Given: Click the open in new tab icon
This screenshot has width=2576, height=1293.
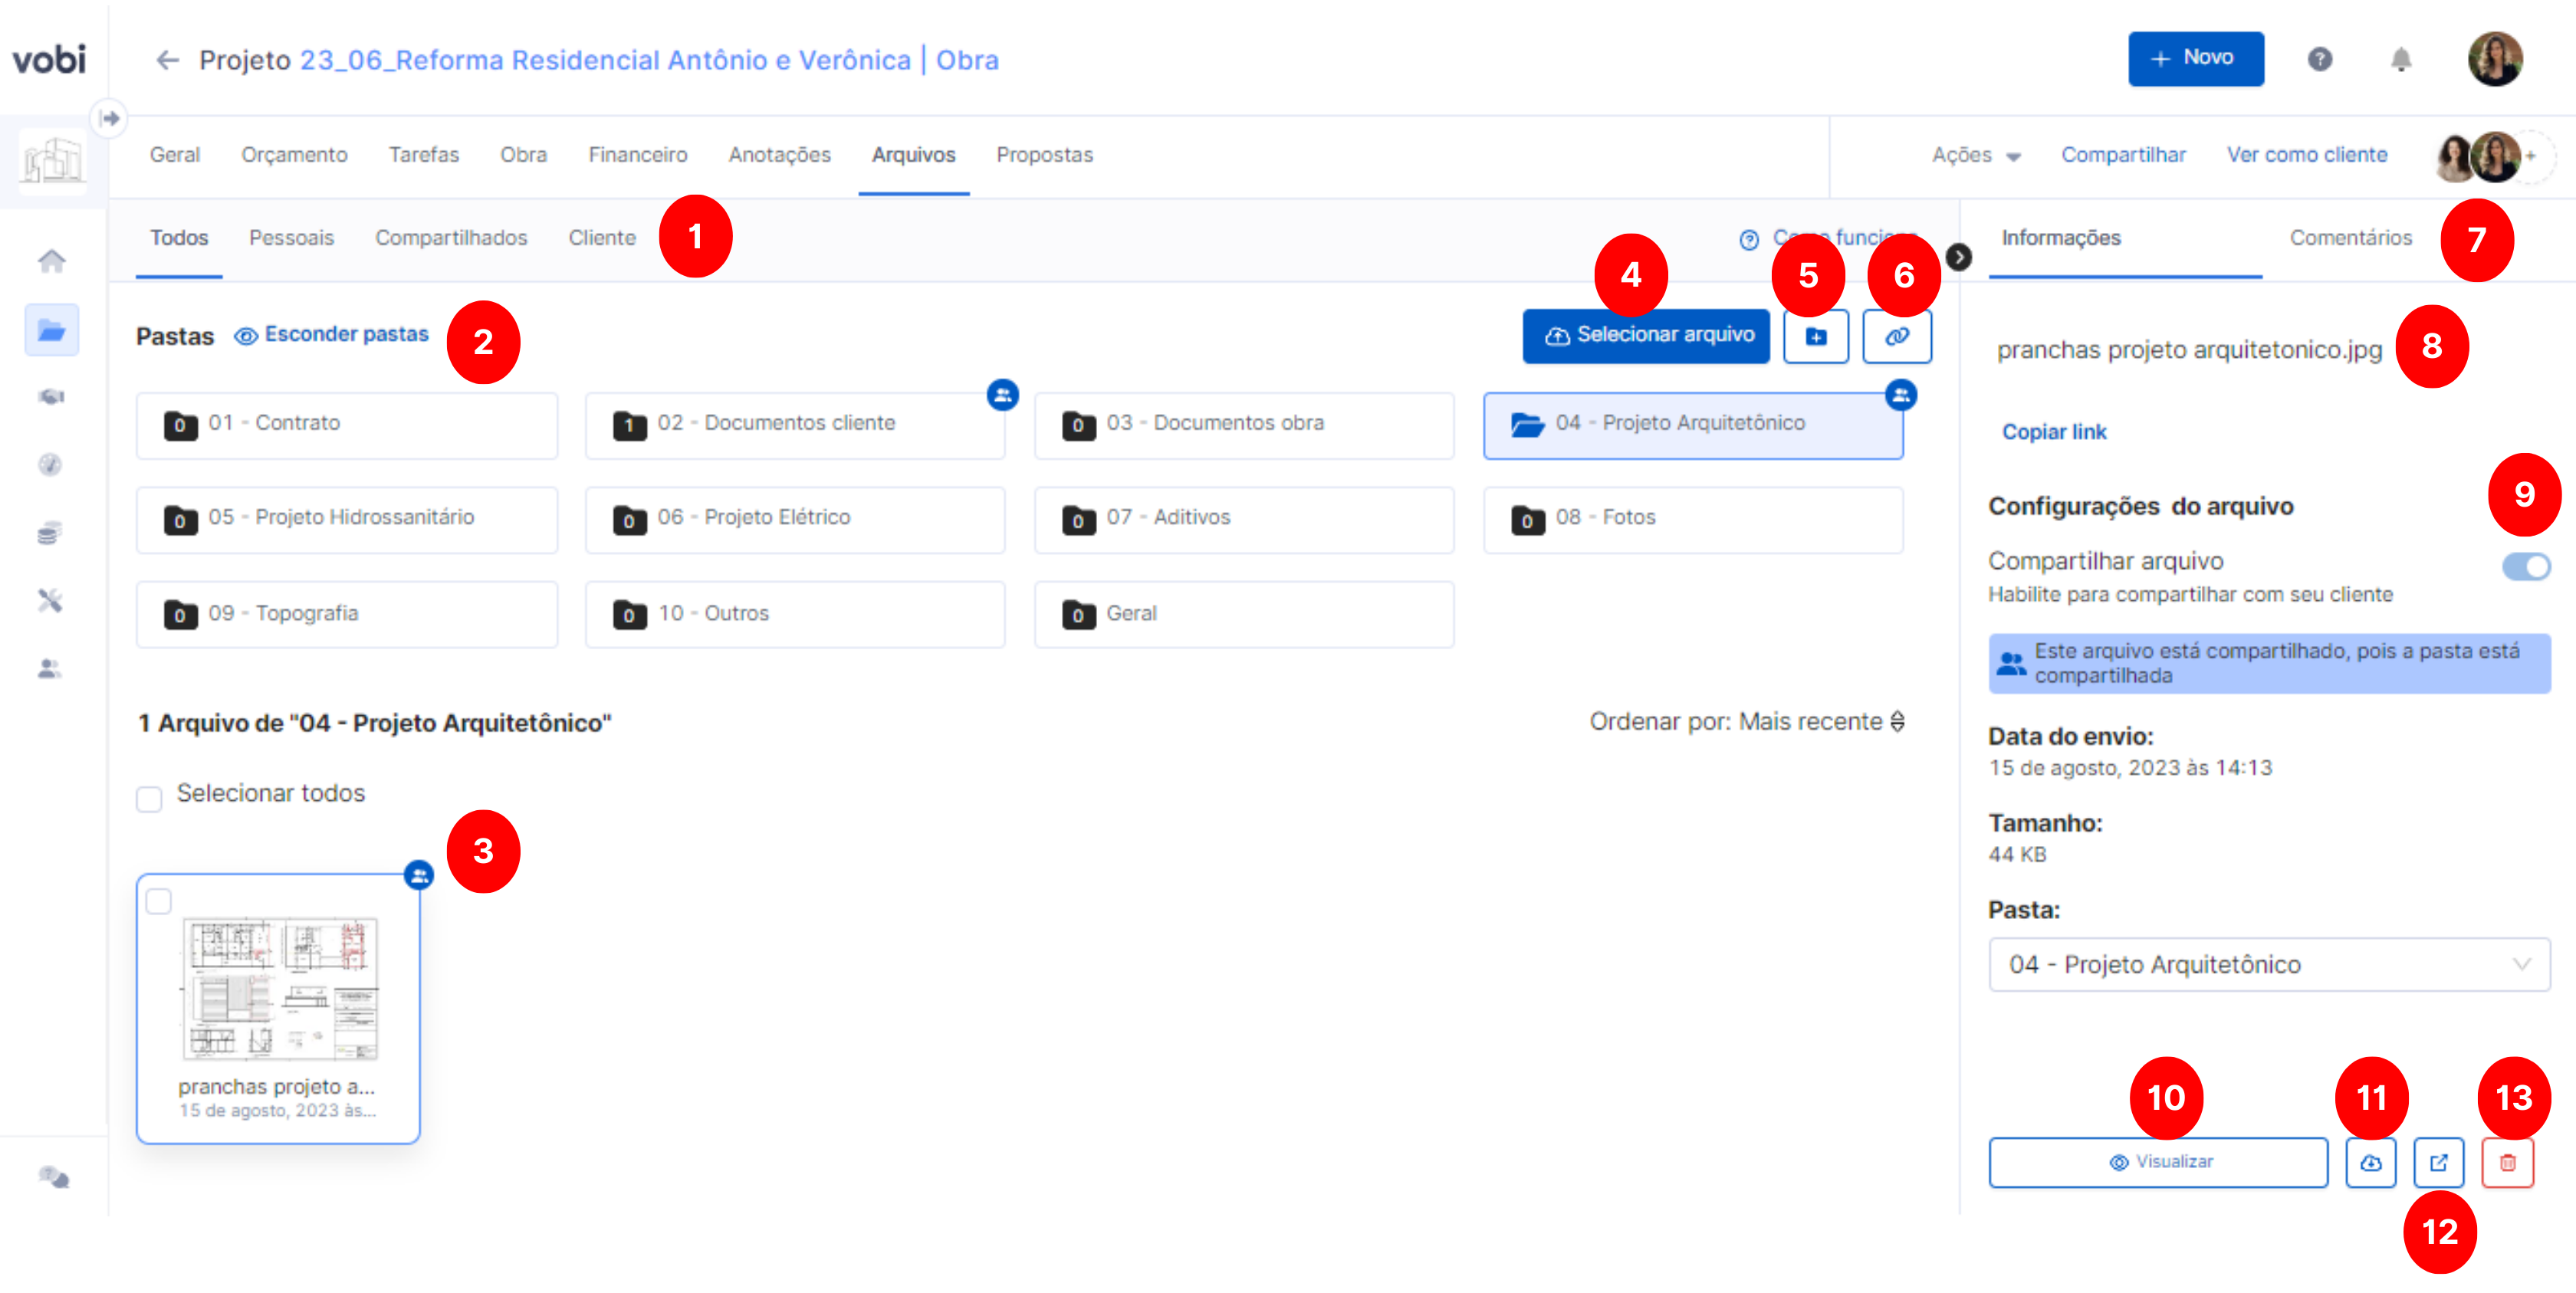Looking at the screenshot, I should point(2438,1162).
